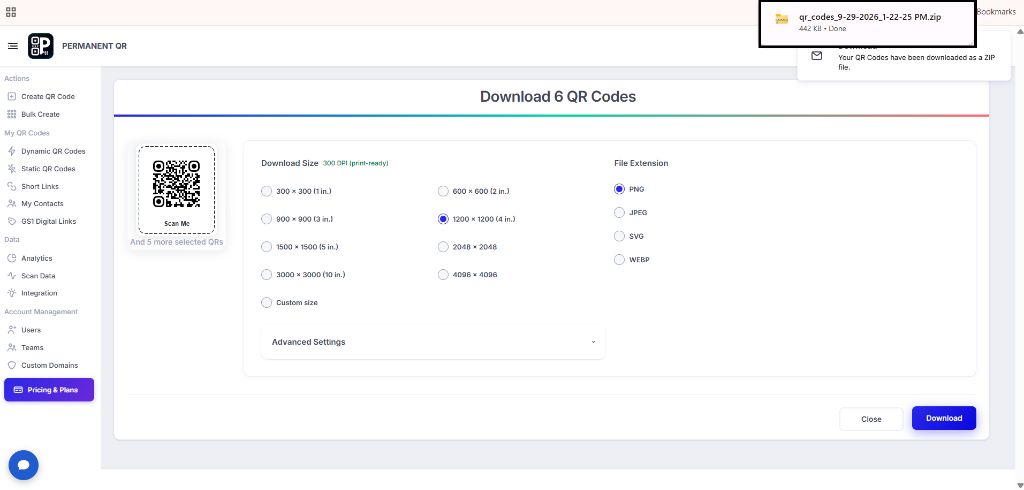
Task: Click the GS1 Digital Links tag icon
Action: 11,221
